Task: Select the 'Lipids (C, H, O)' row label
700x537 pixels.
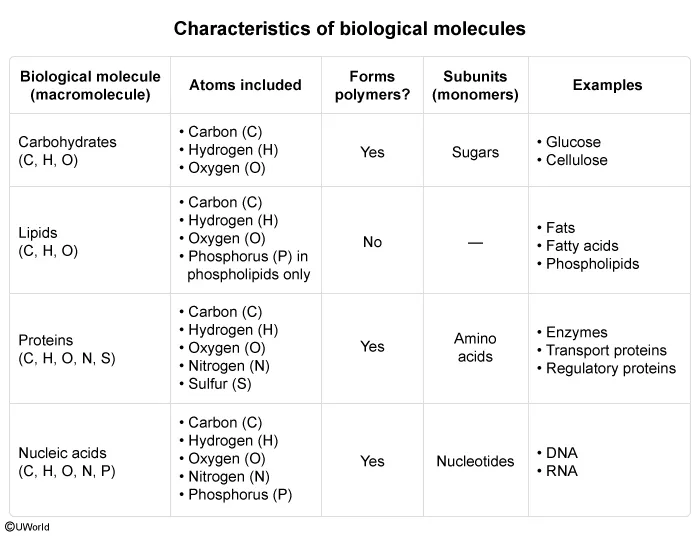Action: coord(48,242)
